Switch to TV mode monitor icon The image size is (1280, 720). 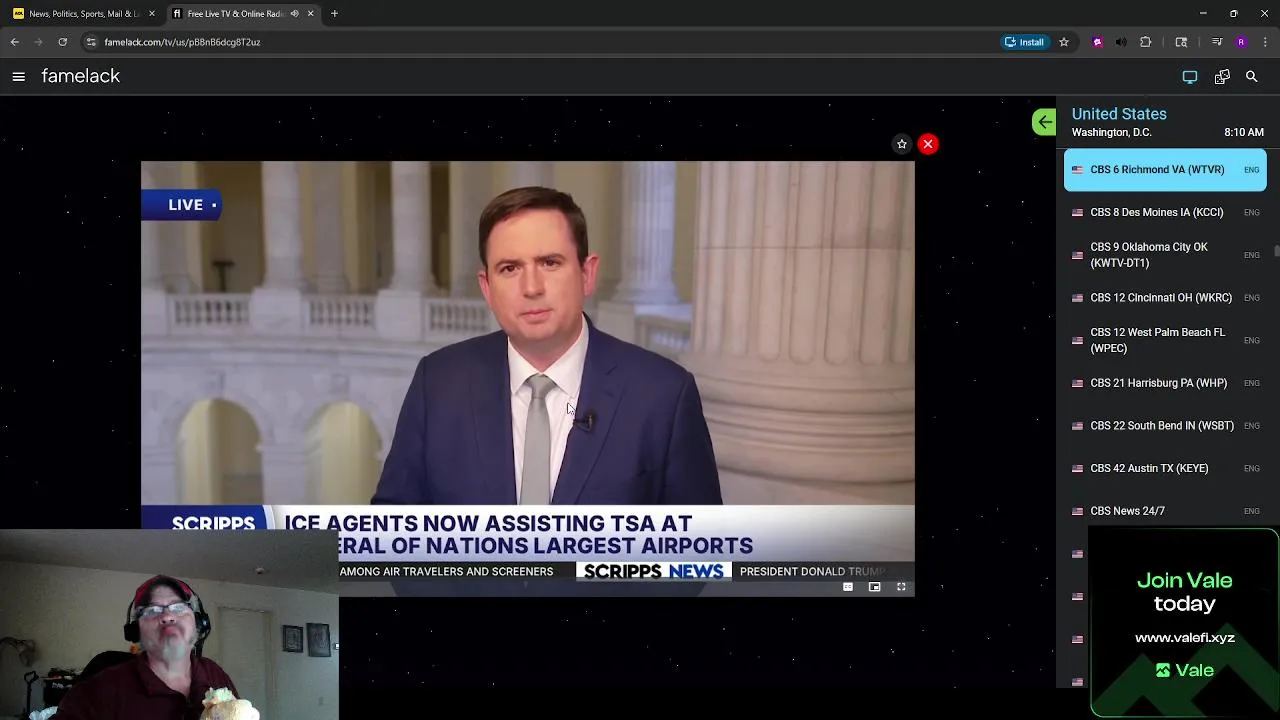(1190, 76)
